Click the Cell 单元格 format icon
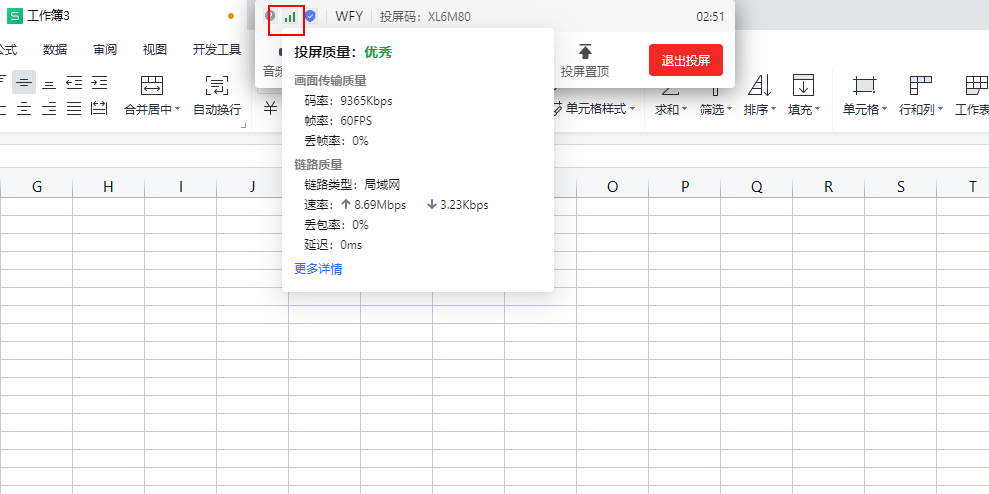 point(864,85)
